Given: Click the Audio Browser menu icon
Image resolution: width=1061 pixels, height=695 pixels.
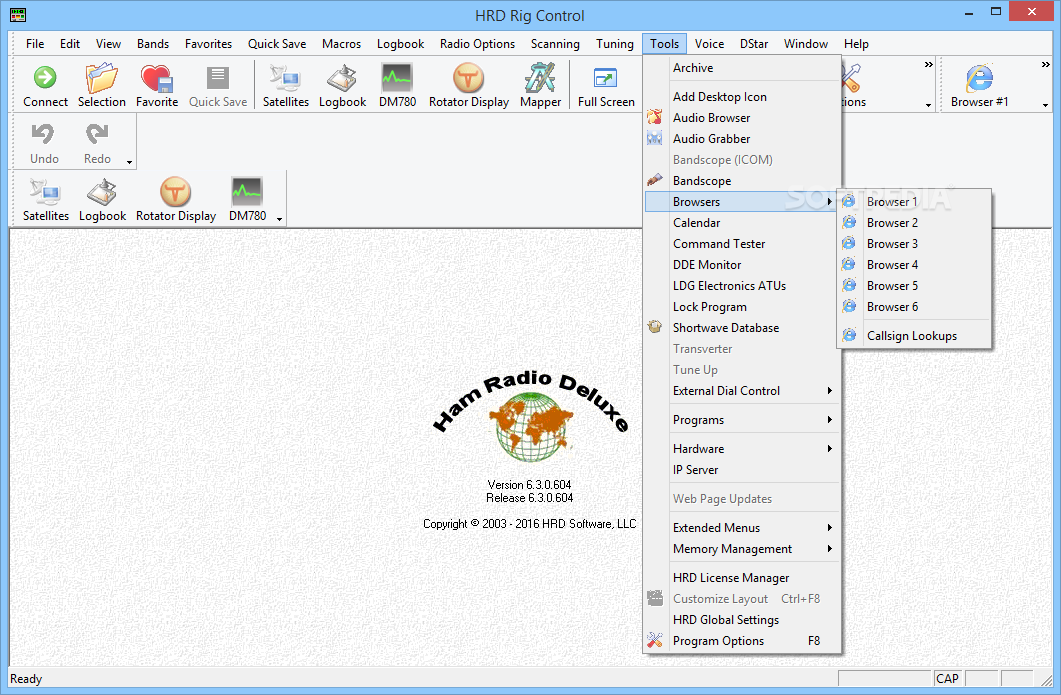Looking at the screenshot, I should pyautogui.click(x=654, y=117).
